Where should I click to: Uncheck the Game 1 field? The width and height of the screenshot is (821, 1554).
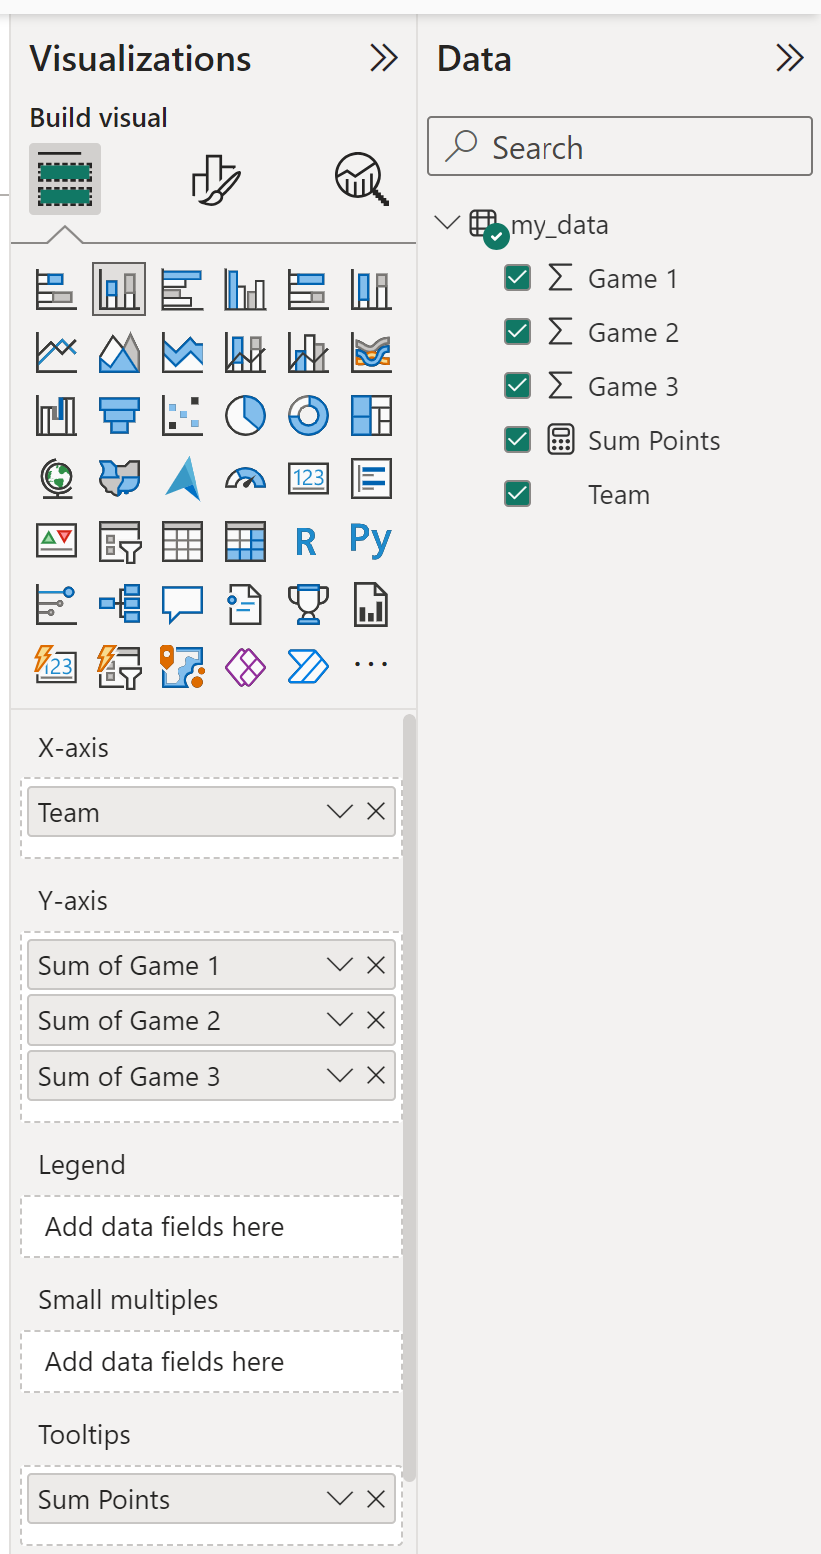[517, 278]
